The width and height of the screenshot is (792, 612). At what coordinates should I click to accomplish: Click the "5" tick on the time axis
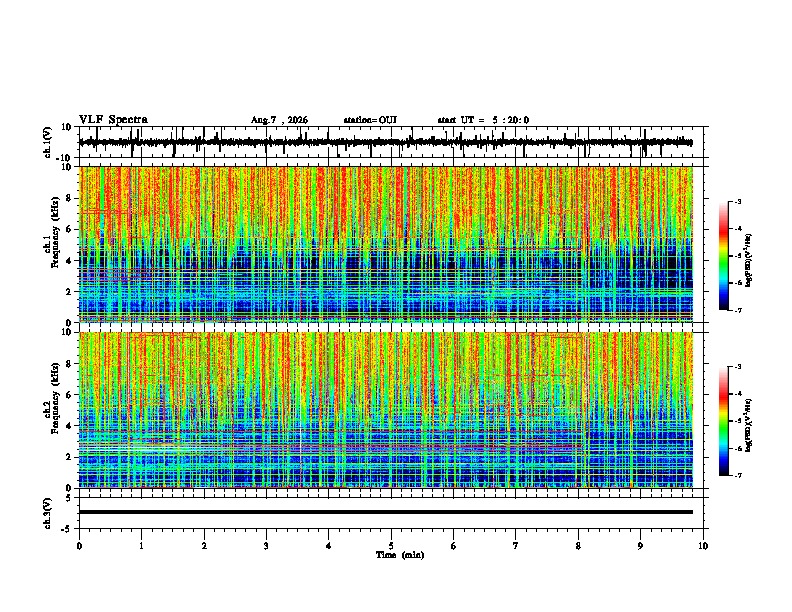pyautogui.click(x=391, y=546)
